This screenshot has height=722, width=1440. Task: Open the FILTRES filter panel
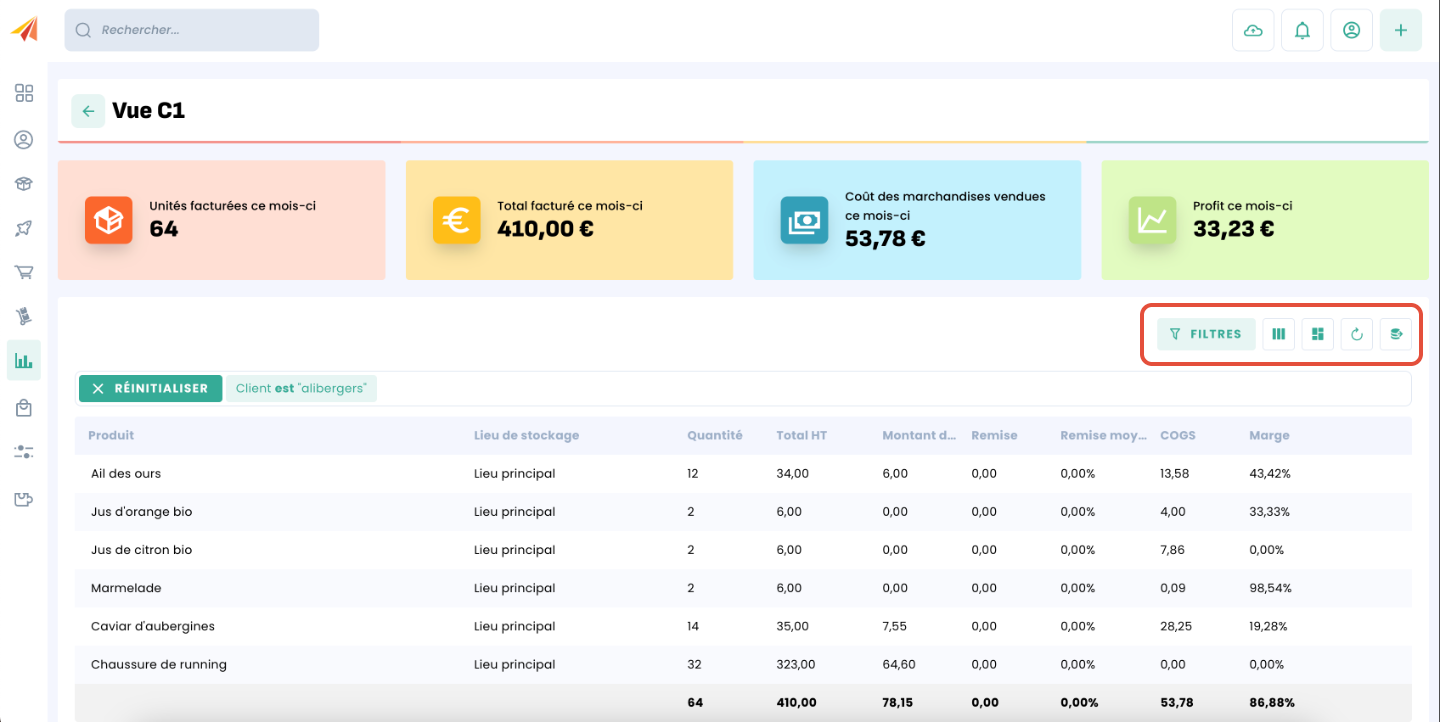[1206, 334]
